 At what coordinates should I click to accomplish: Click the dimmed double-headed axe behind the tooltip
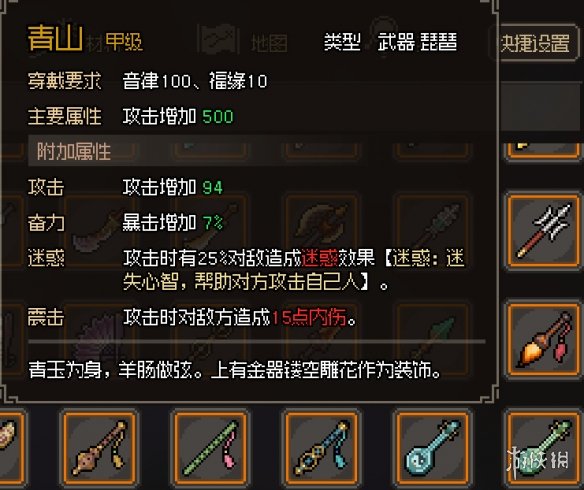point(321,225)
